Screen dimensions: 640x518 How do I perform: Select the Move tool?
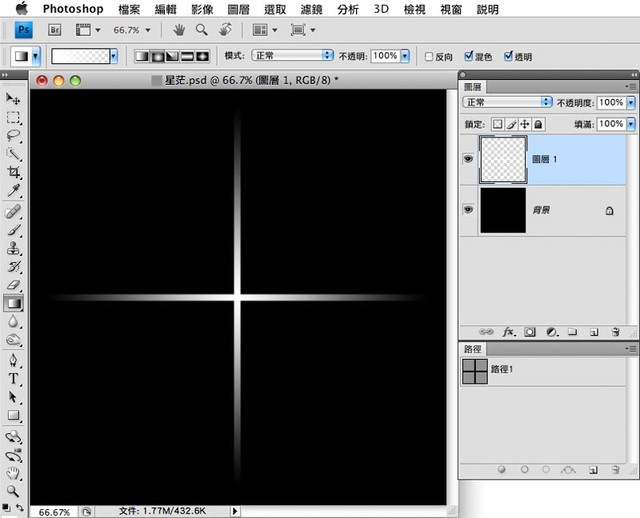[x=13, y=98]
